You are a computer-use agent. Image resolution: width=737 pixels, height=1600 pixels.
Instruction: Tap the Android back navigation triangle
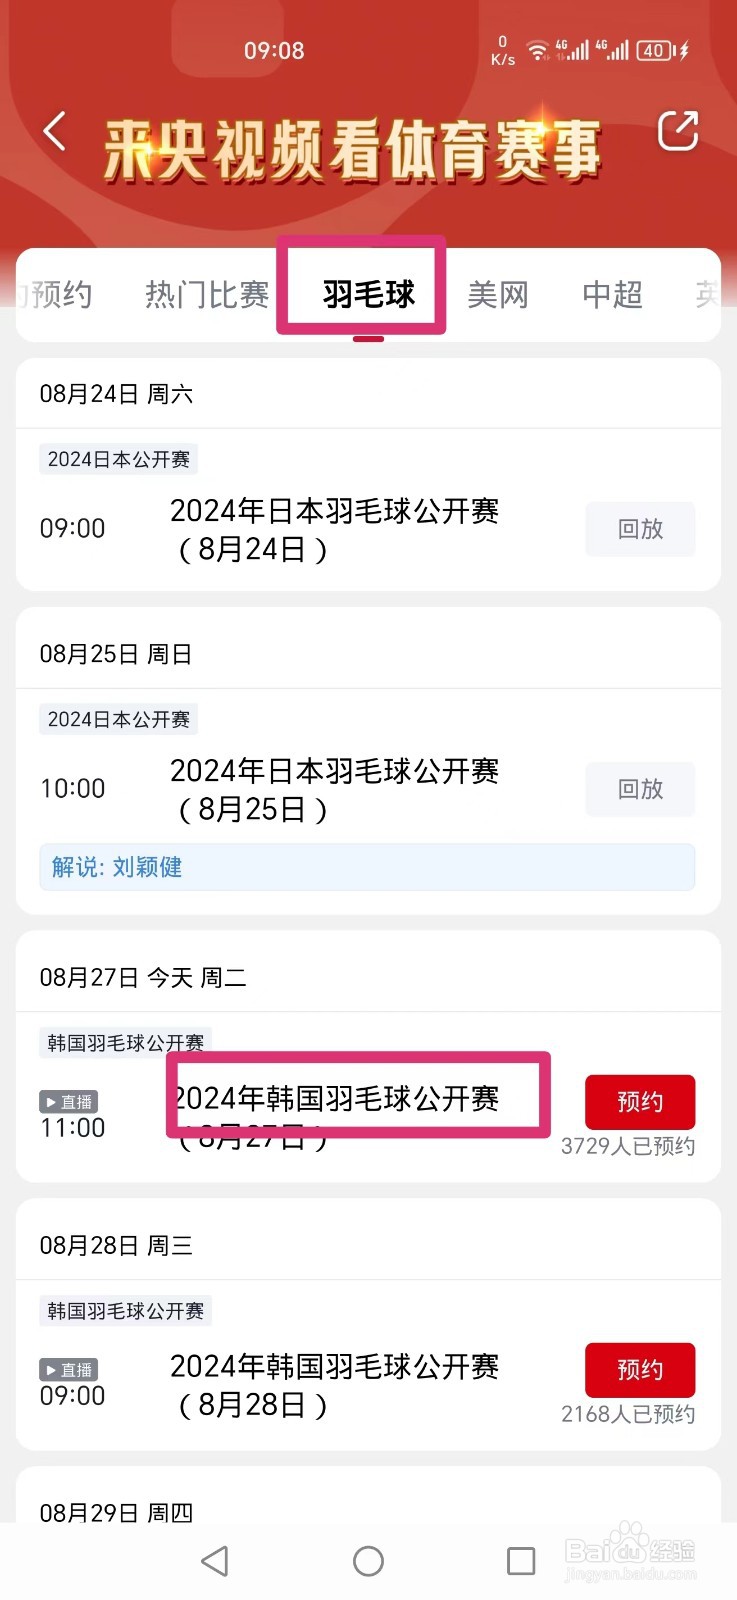coord(215,1561)
